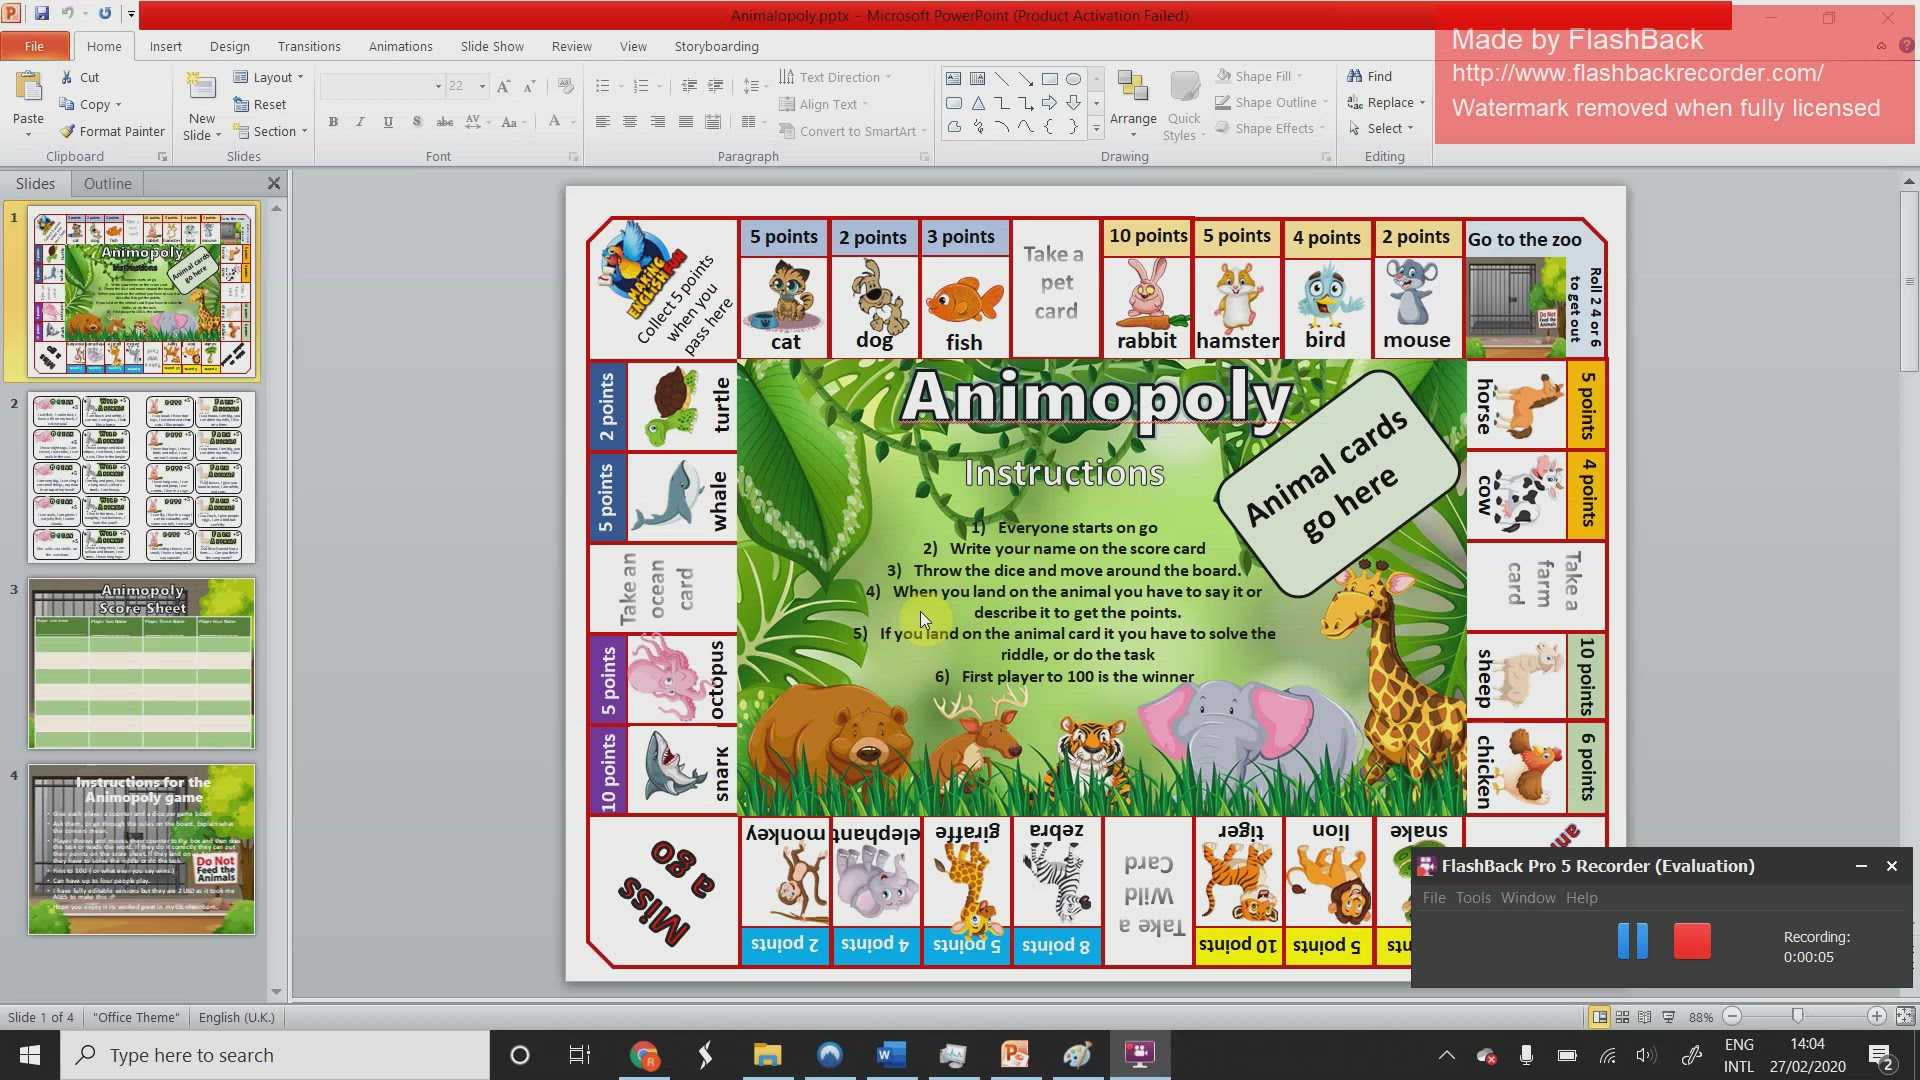This screenshot has width=1920, height=1080.
Task: Open the font size dropdown
Action: (x=480, y=86)
